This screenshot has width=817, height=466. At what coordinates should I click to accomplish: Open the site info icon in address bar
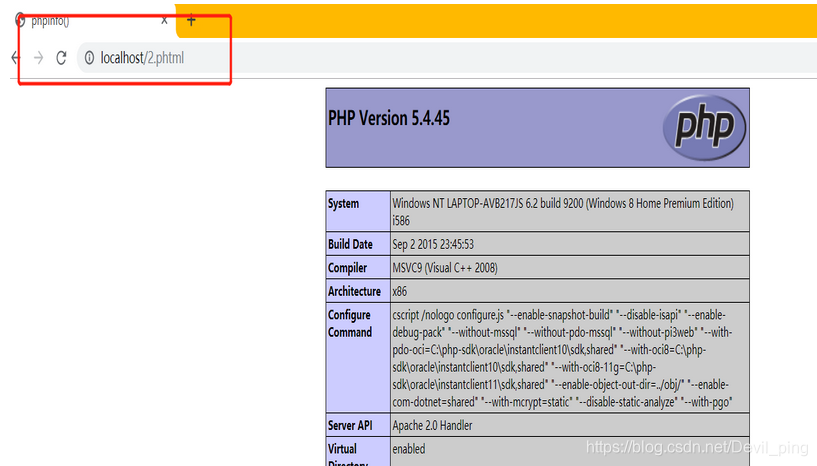(89, 58)
